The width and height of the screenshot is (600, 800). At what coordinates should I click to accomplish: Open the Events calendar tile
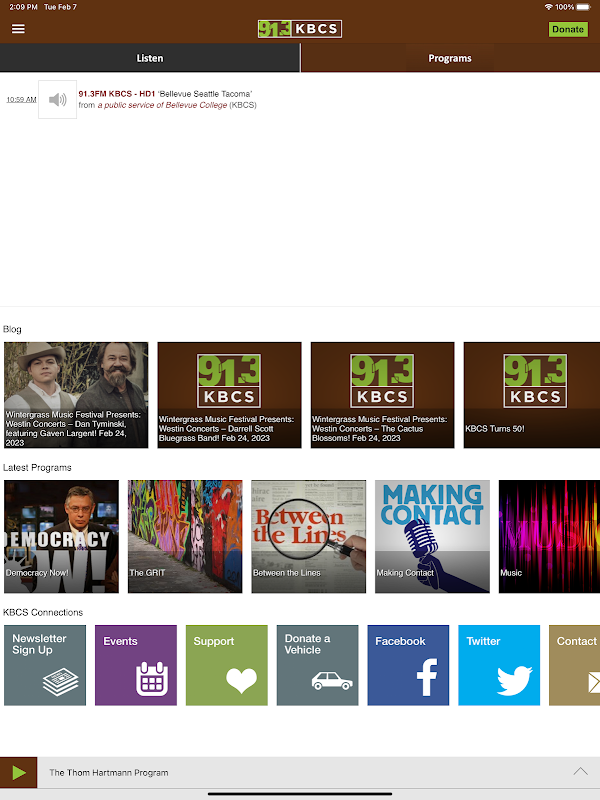[136, 665]
